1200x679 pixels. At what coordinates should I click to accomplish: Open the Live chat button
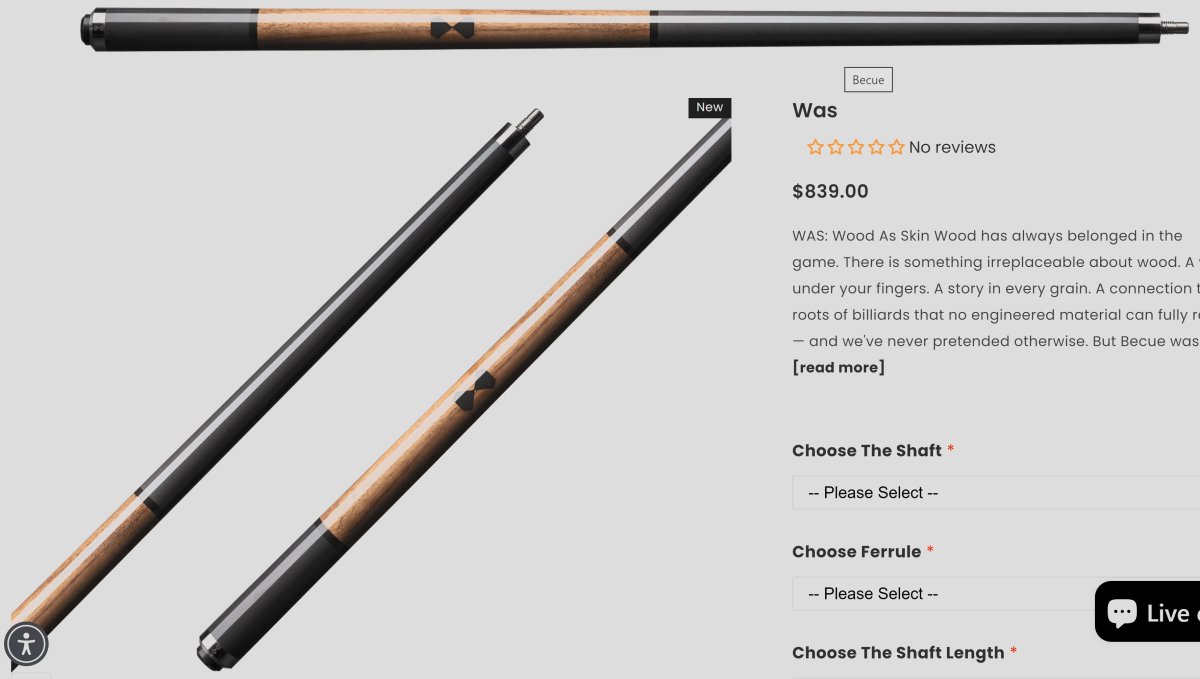(x=1147, y=611)
